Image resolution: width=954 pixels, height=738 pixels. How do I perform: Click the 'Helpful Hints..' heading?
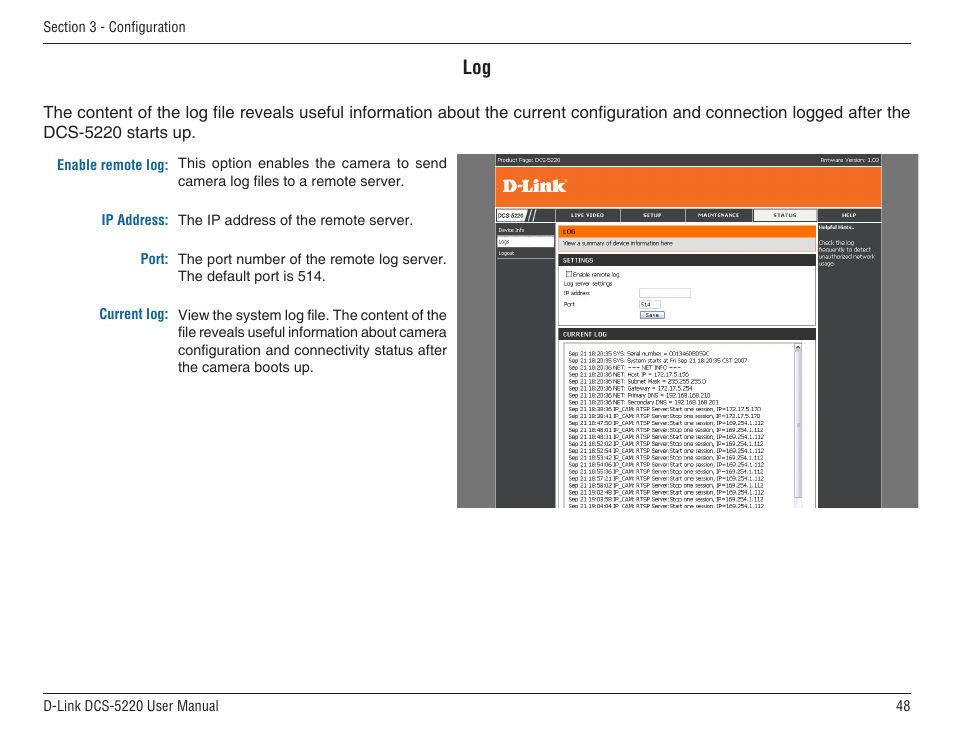coord(837,228)
